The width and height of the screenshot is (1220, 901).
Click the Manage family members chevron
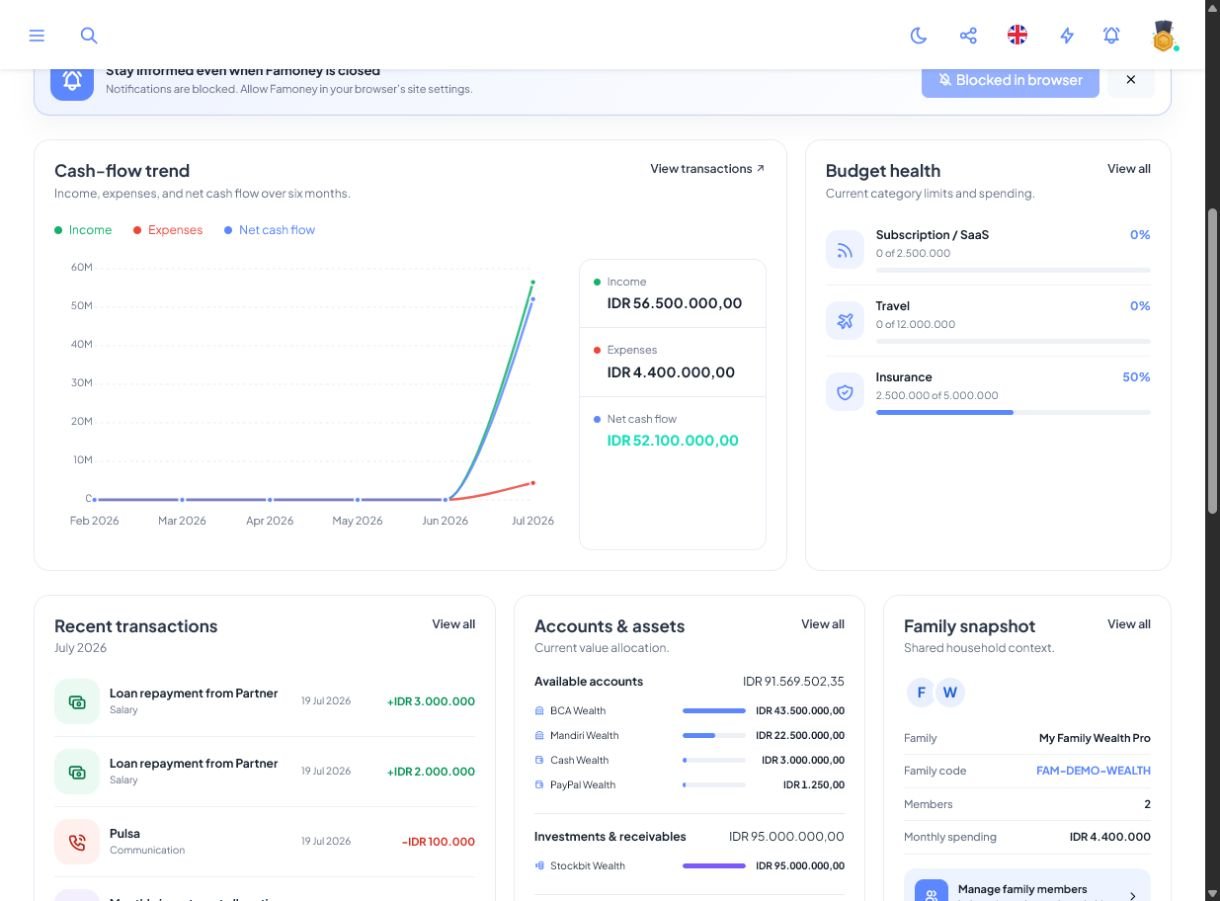1133,896
